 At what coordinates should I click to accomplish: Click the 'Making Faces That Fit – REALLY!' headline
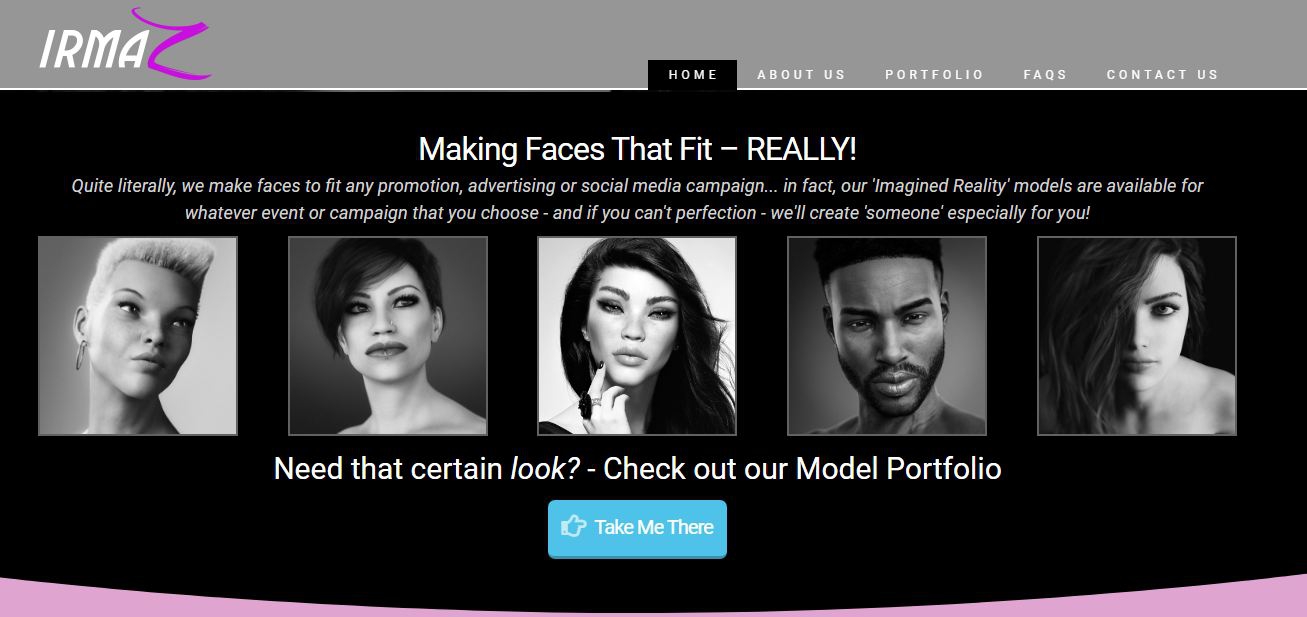(637, 149)
